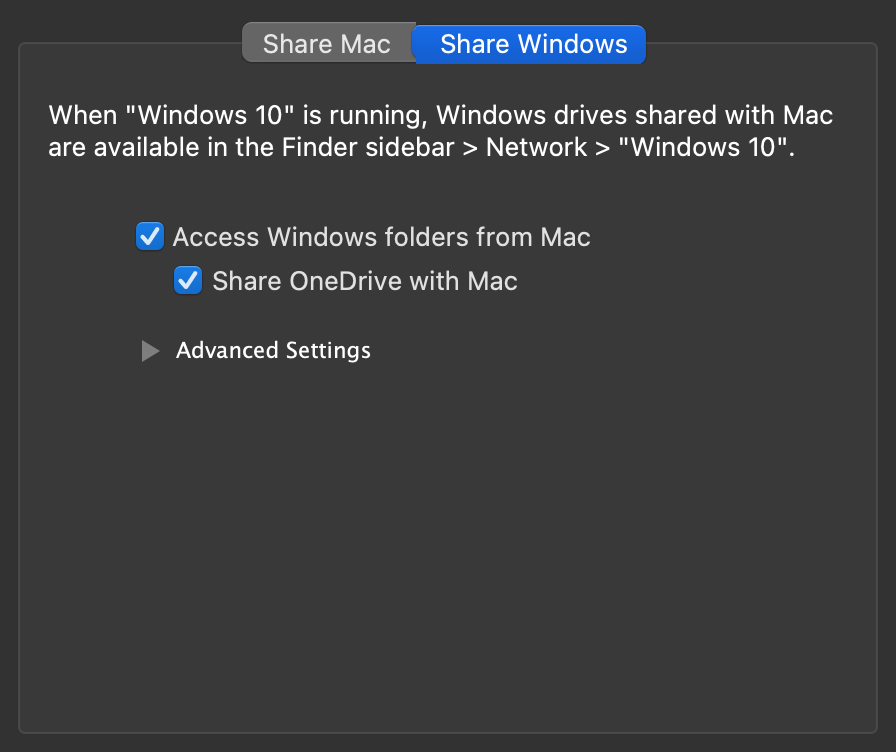Click the gray triangle icon left of Advanced Settings
This screenshot has height=752, width=896.
150,351
